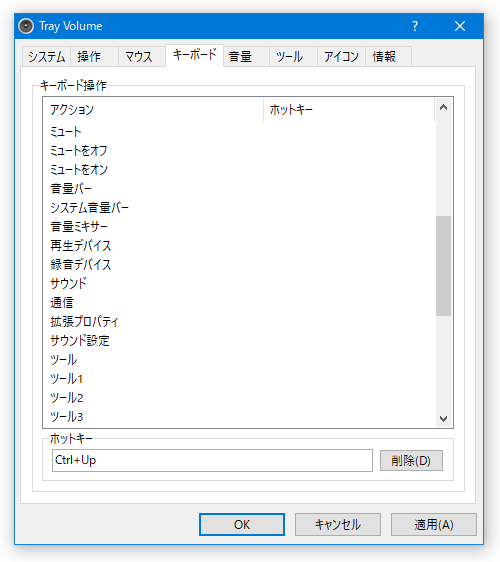The image size is (500, 562).
Task: Click the アクション column header
Action: 153,110
